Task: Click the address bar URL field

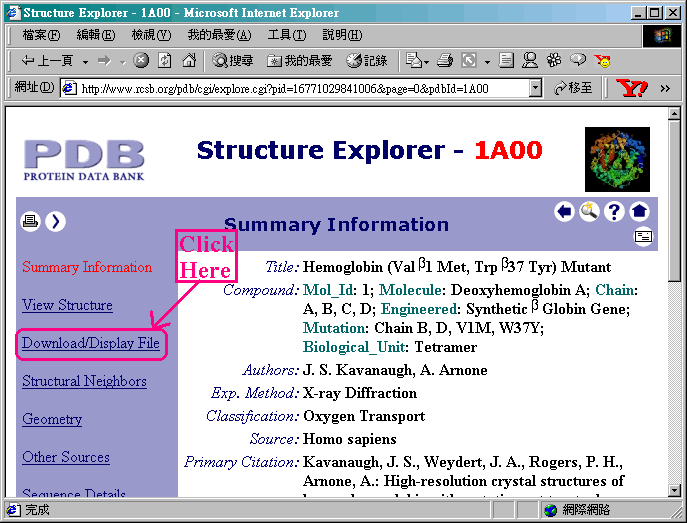Action: (294, 88)
